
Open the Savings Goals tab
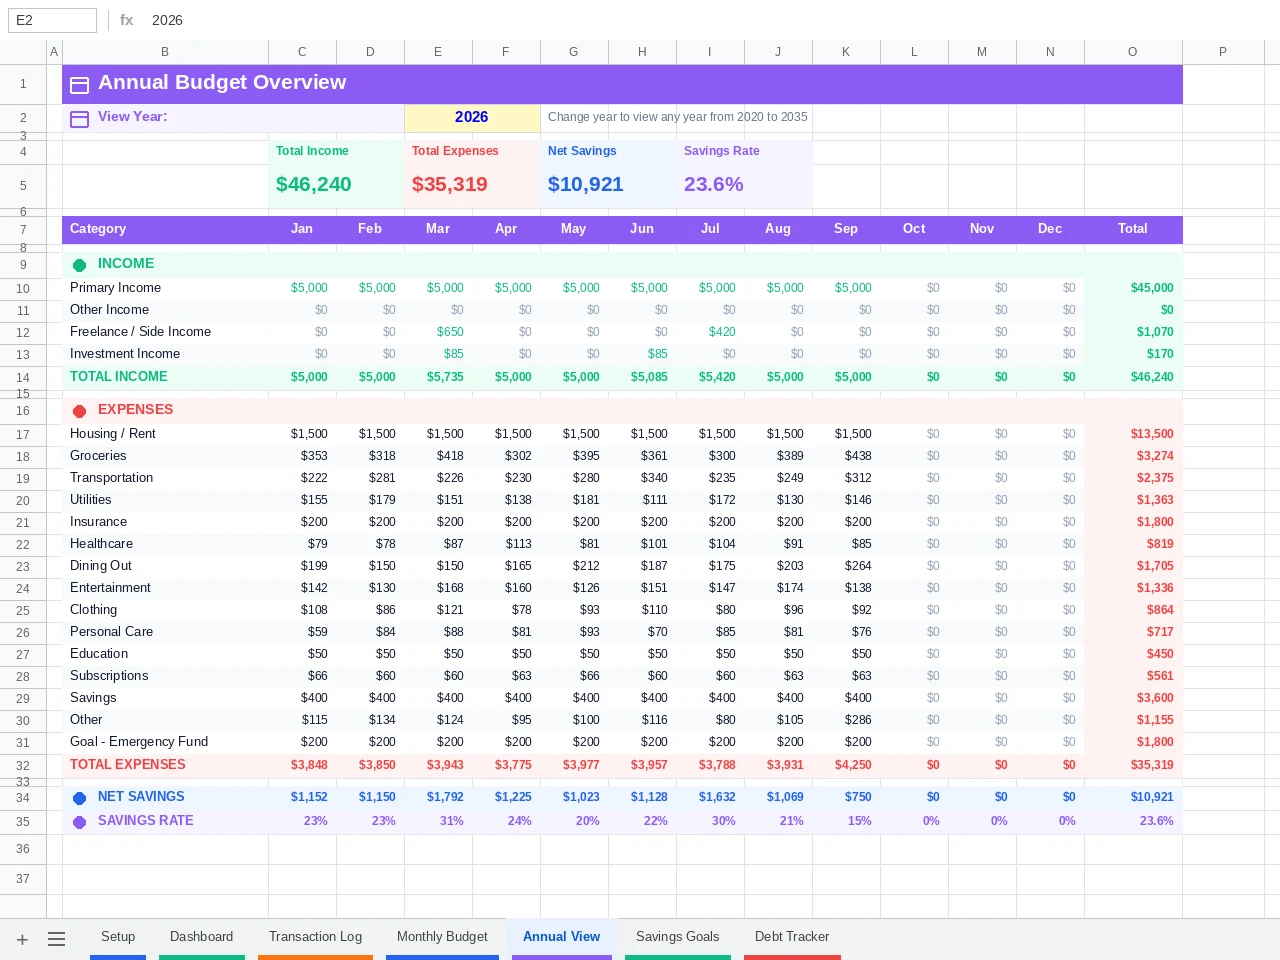[x=677, y=937]
